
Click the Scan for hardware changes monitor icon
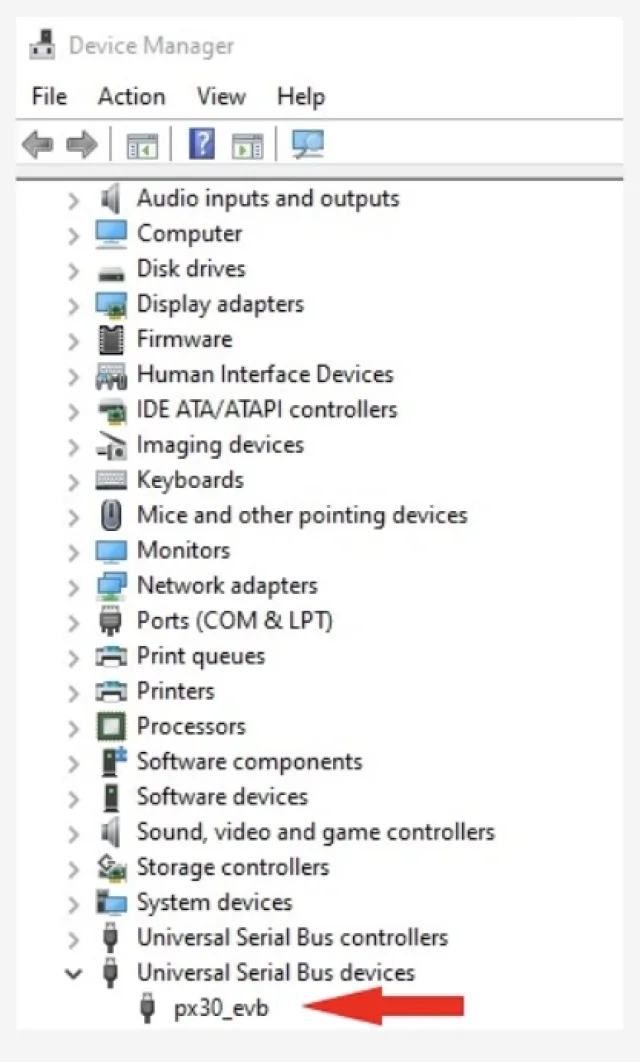307,145
